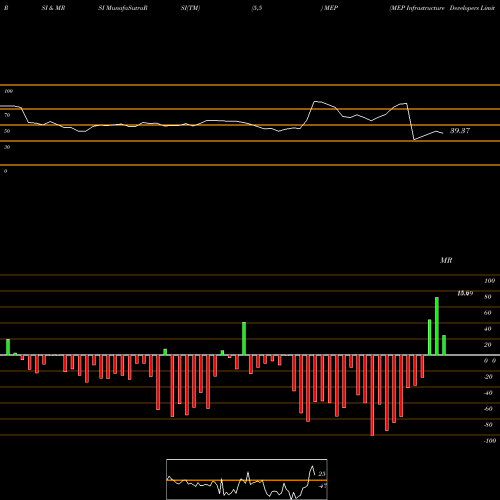Open the mini overview chart thumbnail
500x500 pixels.
247,479
